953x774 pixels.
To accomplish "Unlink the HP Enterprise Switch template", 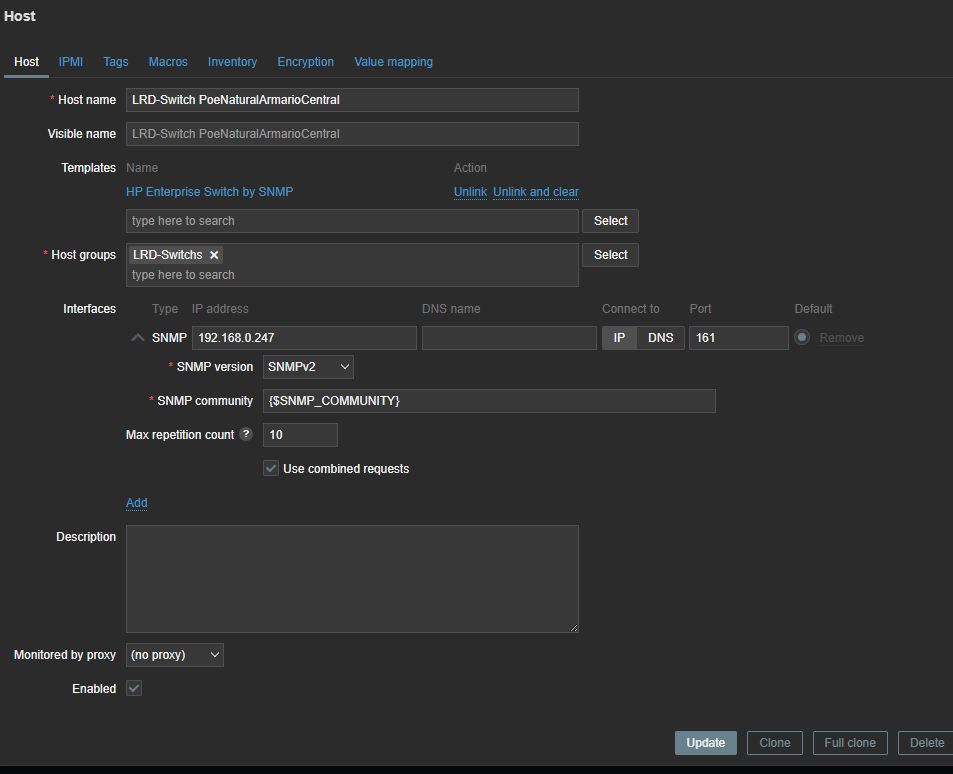I will 470,192.
